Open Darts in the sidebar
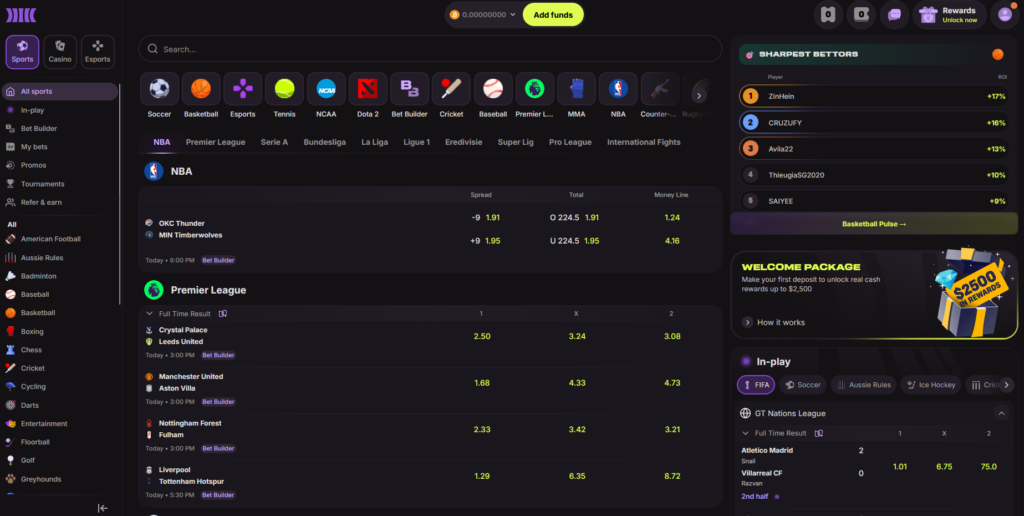The width and height of the screenshot is (1024, 516). [x=29, y=405]
